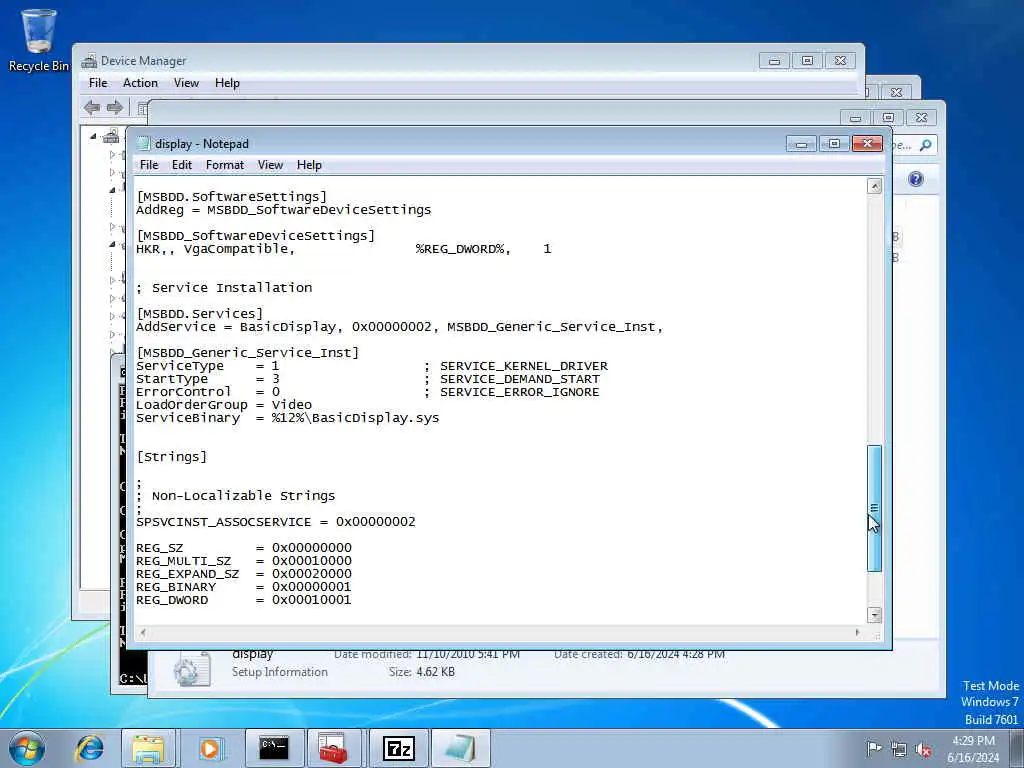The height and width of the screenshot is (768, 1024).
Task: Click the 'REG_MULTI_SZ' line in Notepad
Action: [x=244, y=561]
